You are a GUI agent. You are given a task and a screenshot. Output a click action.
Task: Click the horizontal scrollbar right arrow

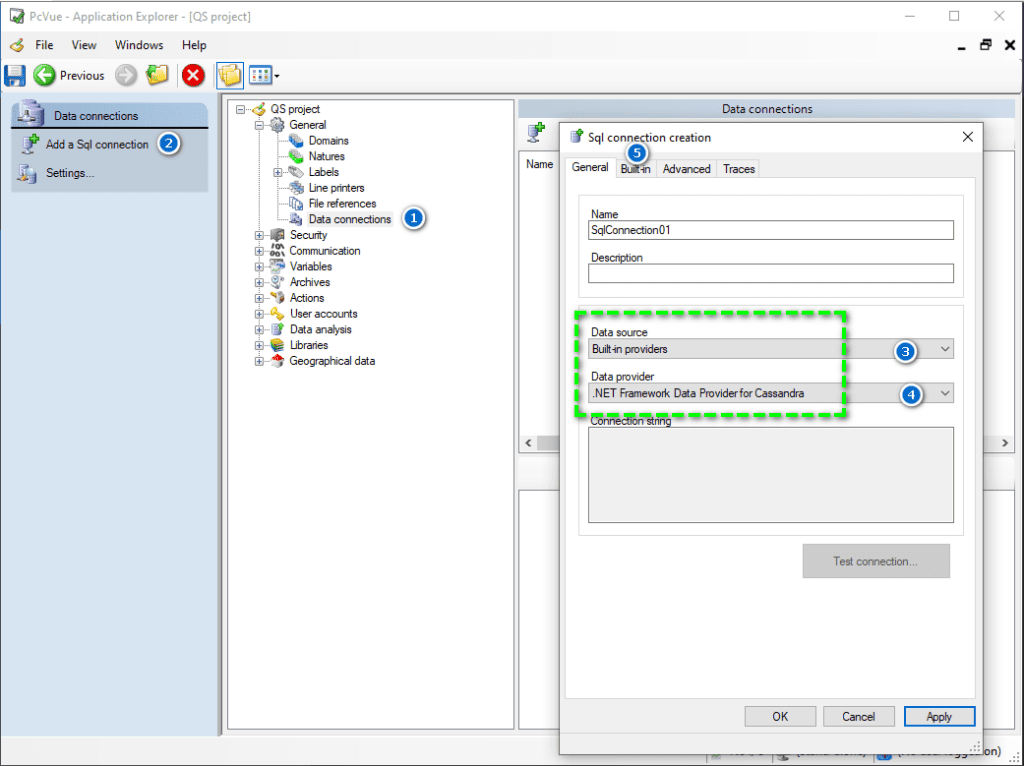[1005, 443]
